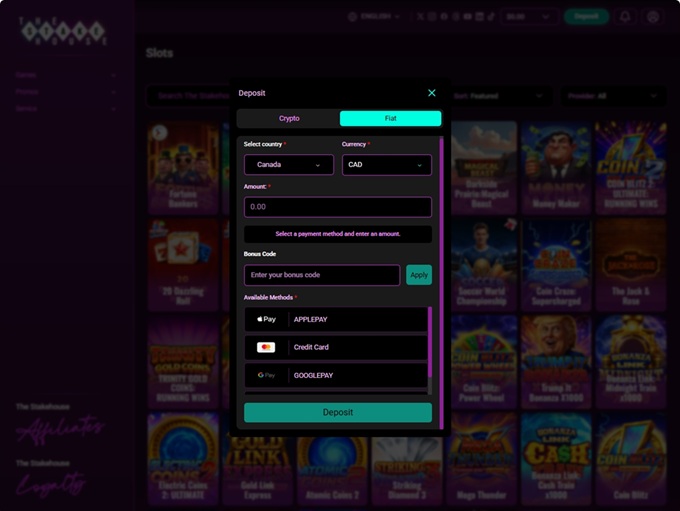Open the Gold Link Express thumbnail
Screen dimensions: 680x511
tap(257, 471)
